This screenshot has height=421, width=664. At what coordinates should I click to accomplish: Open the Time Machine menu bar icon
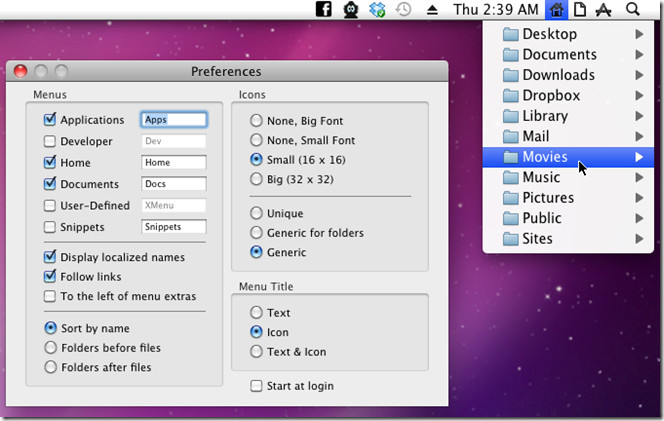[x=404, y=9]
